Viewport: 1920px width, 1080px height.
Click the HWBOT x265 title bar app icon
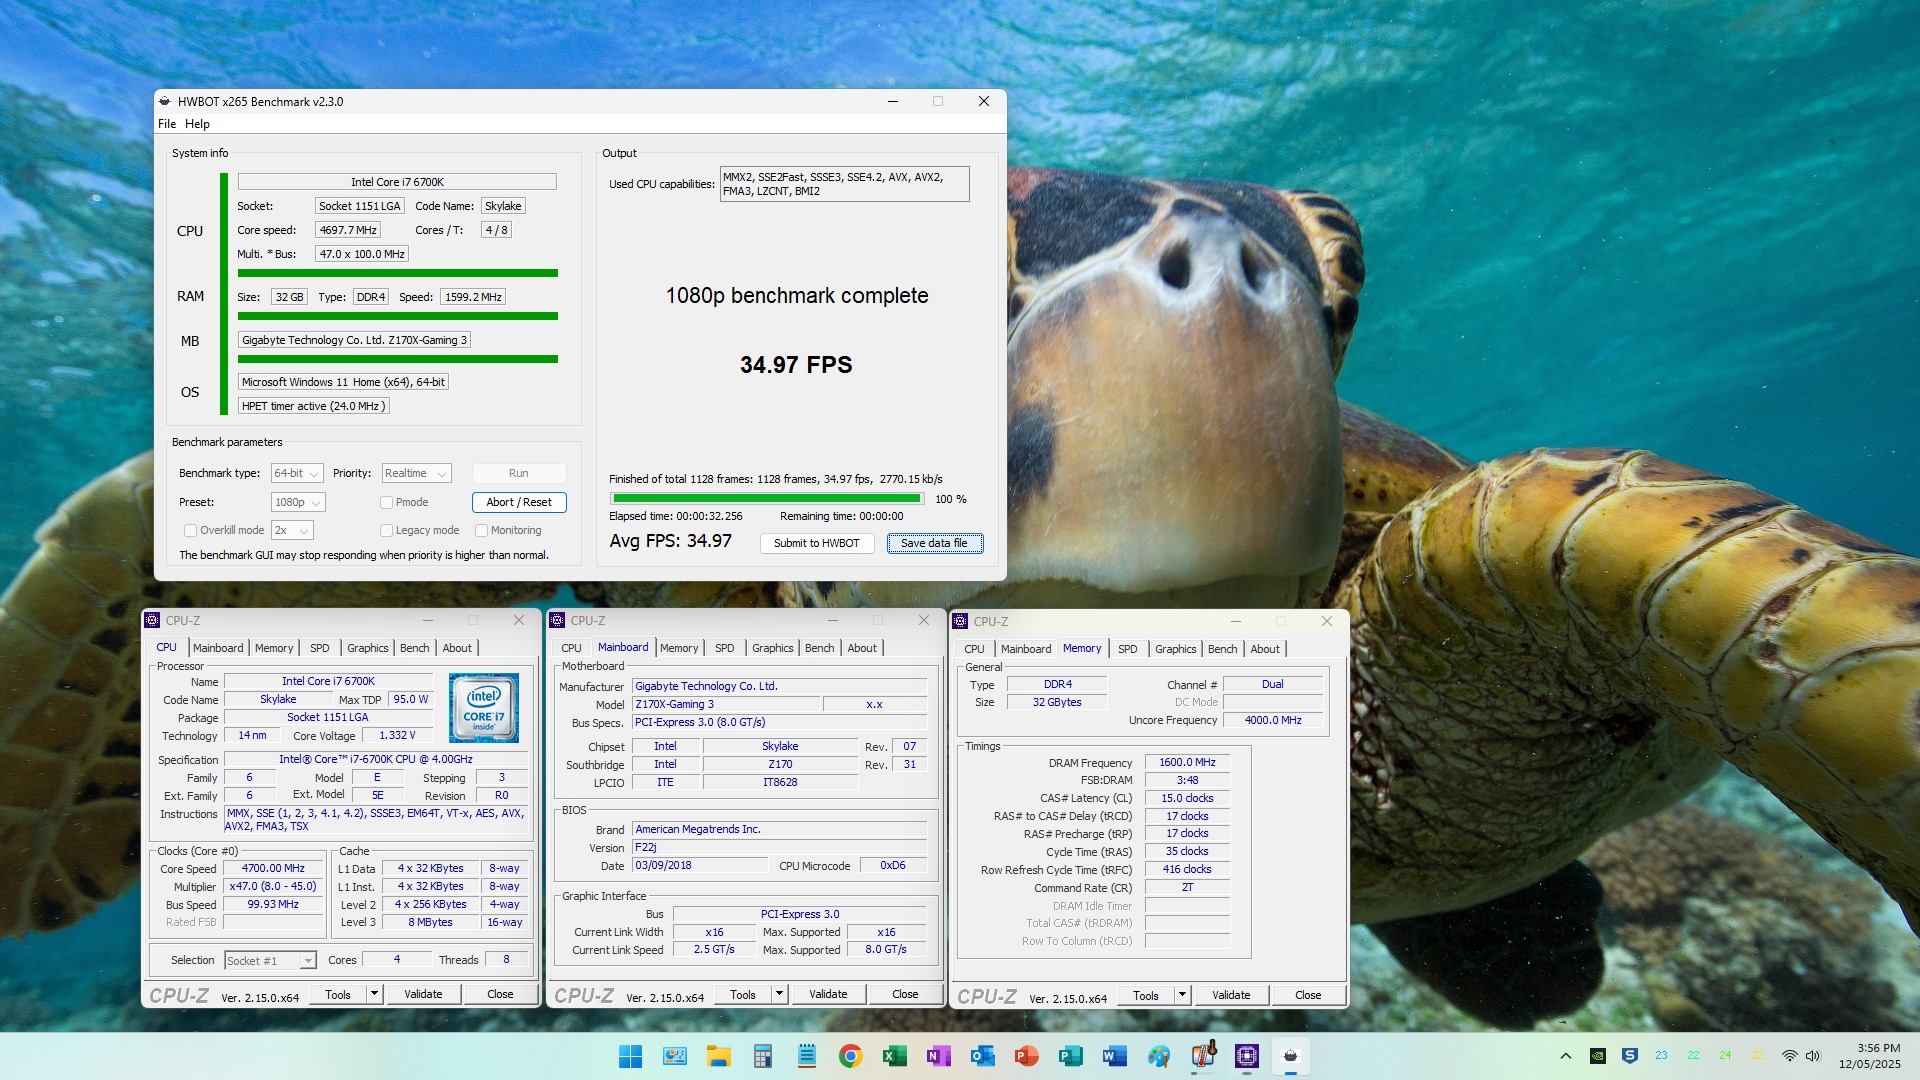[165, 101]
